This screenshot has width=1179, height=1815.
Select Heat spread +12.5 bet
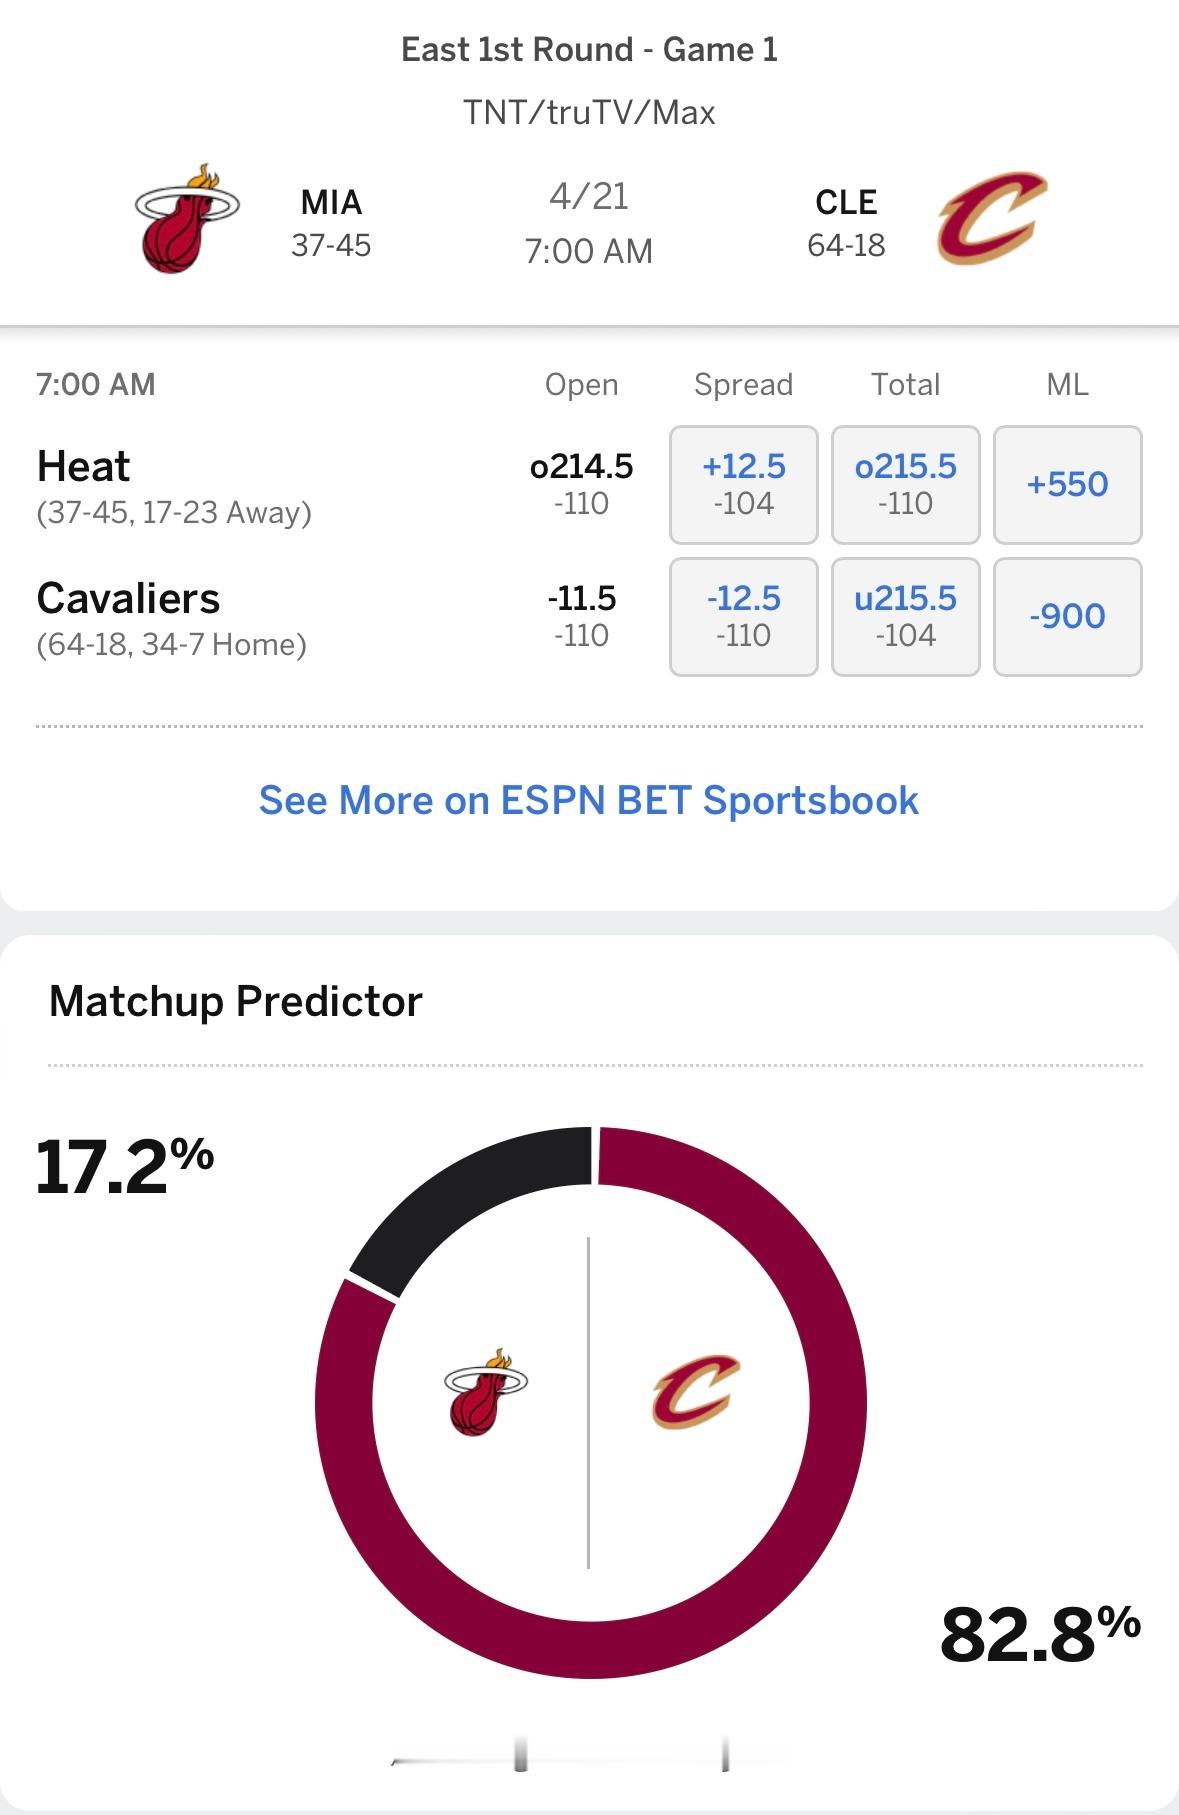[x=744, y=485]
